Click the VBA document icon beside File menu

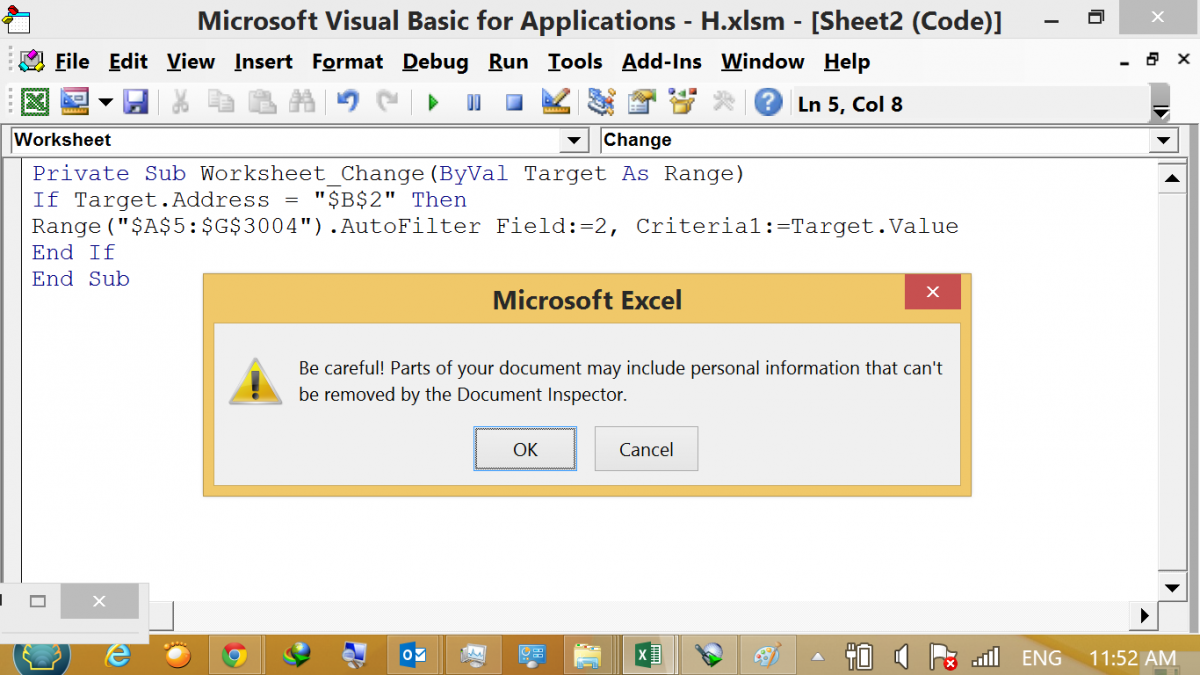[x=31, y=62]
